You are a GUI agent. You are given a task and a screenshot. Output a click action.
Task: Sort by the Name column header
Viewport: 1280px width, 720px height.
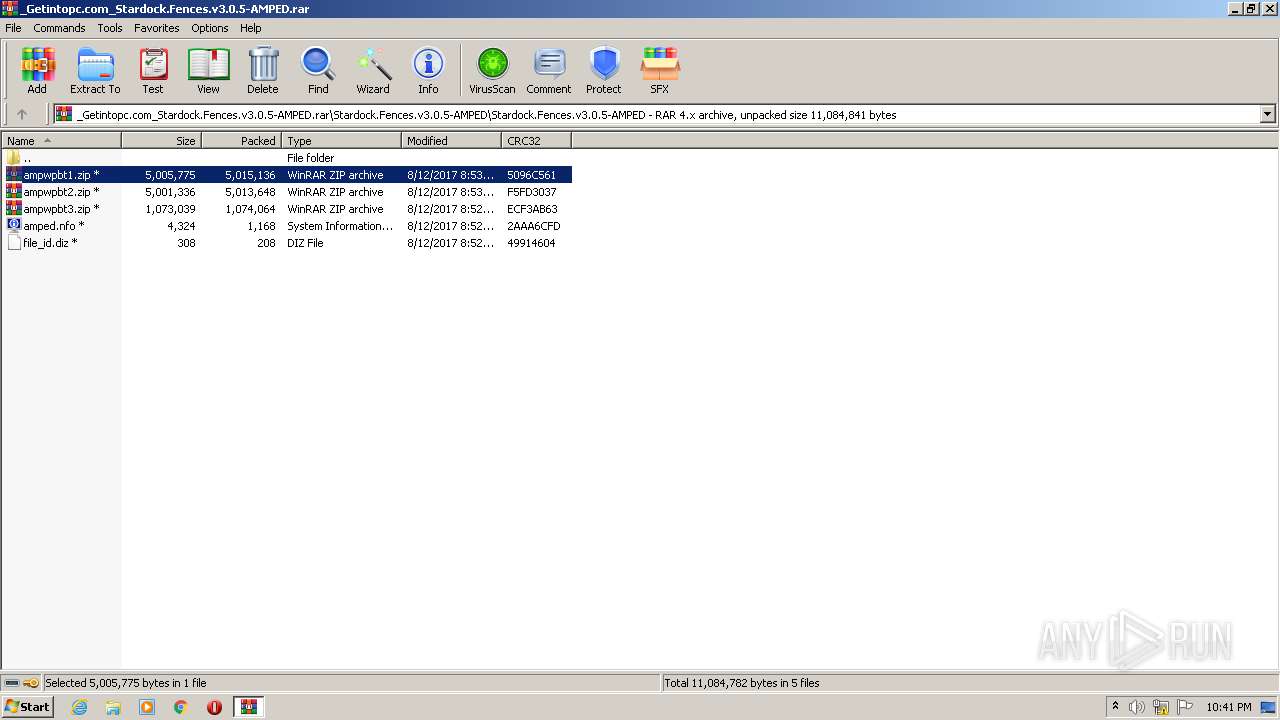click(61, 141)
